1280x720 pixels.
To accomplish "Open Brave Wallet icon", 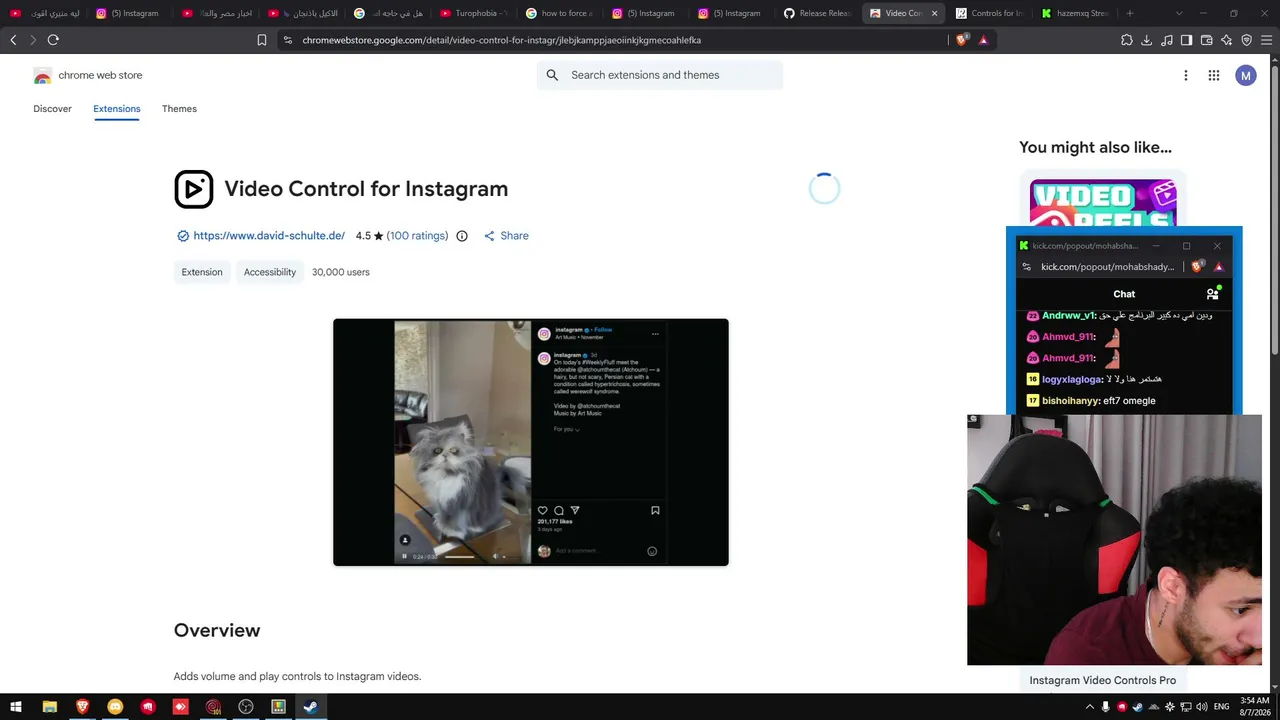I will click(x=1206, y=40).
